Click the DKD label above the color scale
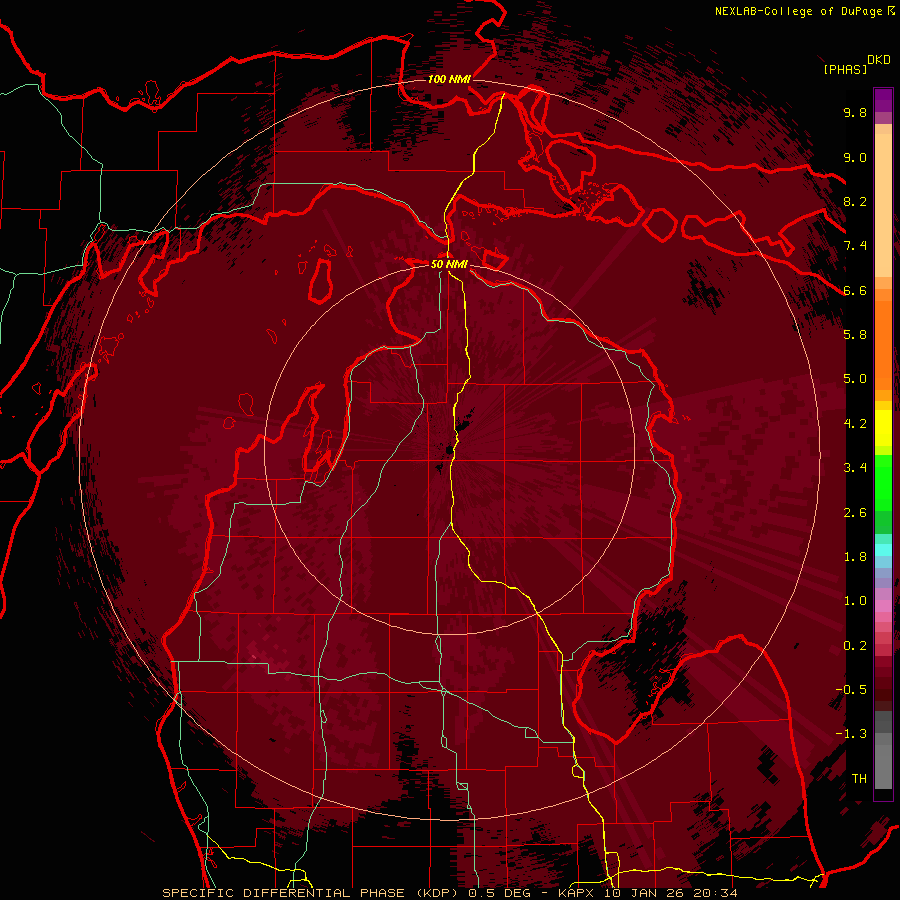Screen dimensions: 900x900 coord(879,60)
